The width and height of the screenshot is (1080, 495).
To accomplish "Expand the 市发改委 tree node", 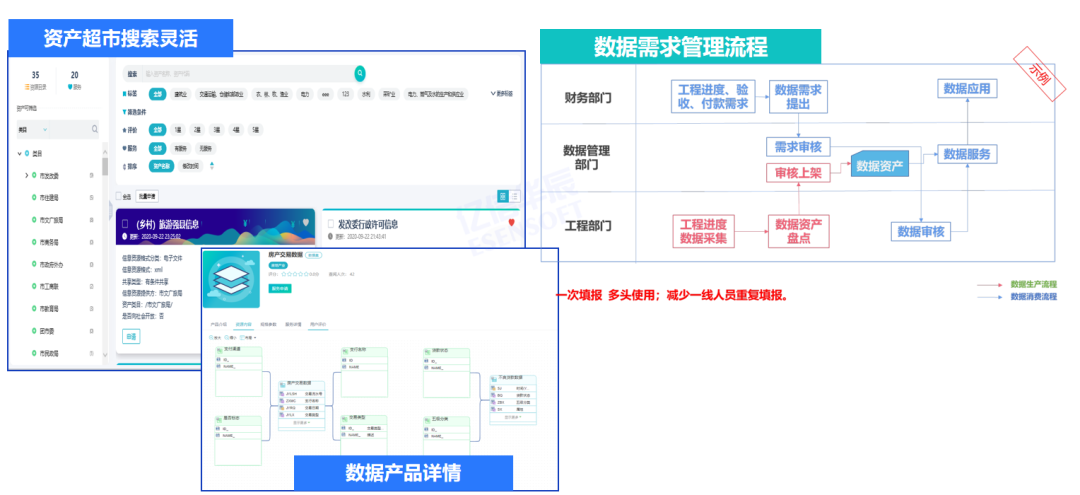I will 27,176.
